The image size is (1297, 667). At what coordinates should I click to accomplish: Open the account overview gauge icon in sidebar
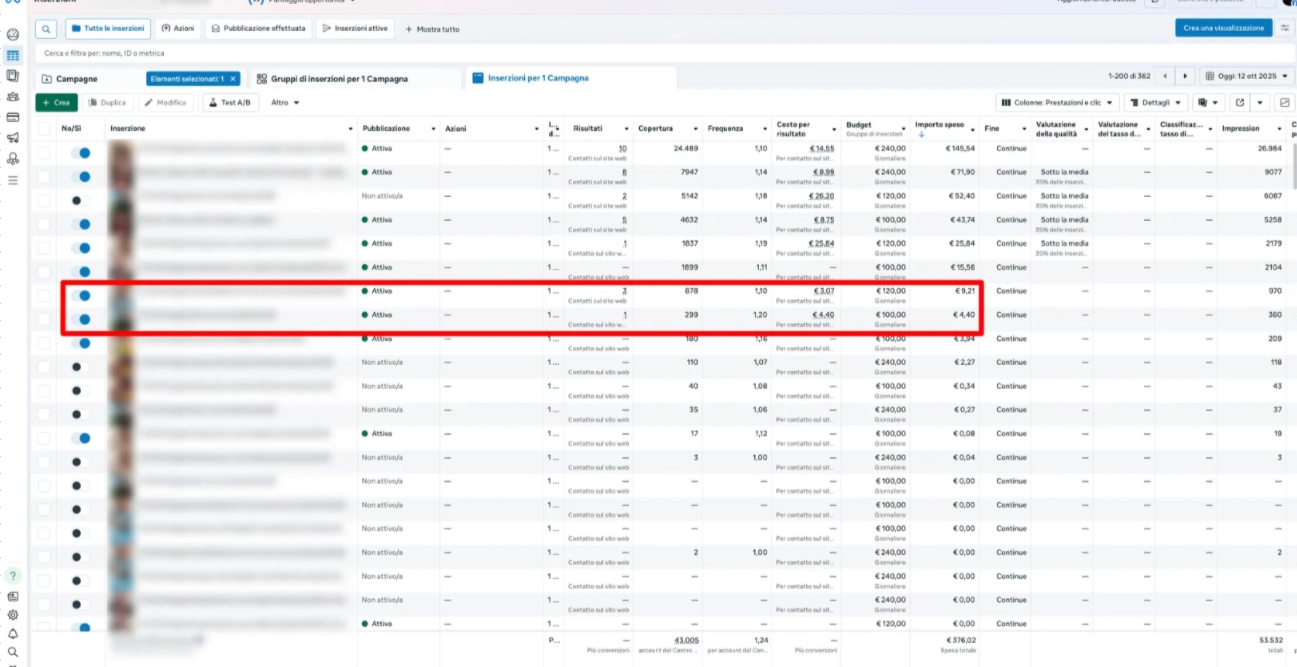(x=12, y=35)
